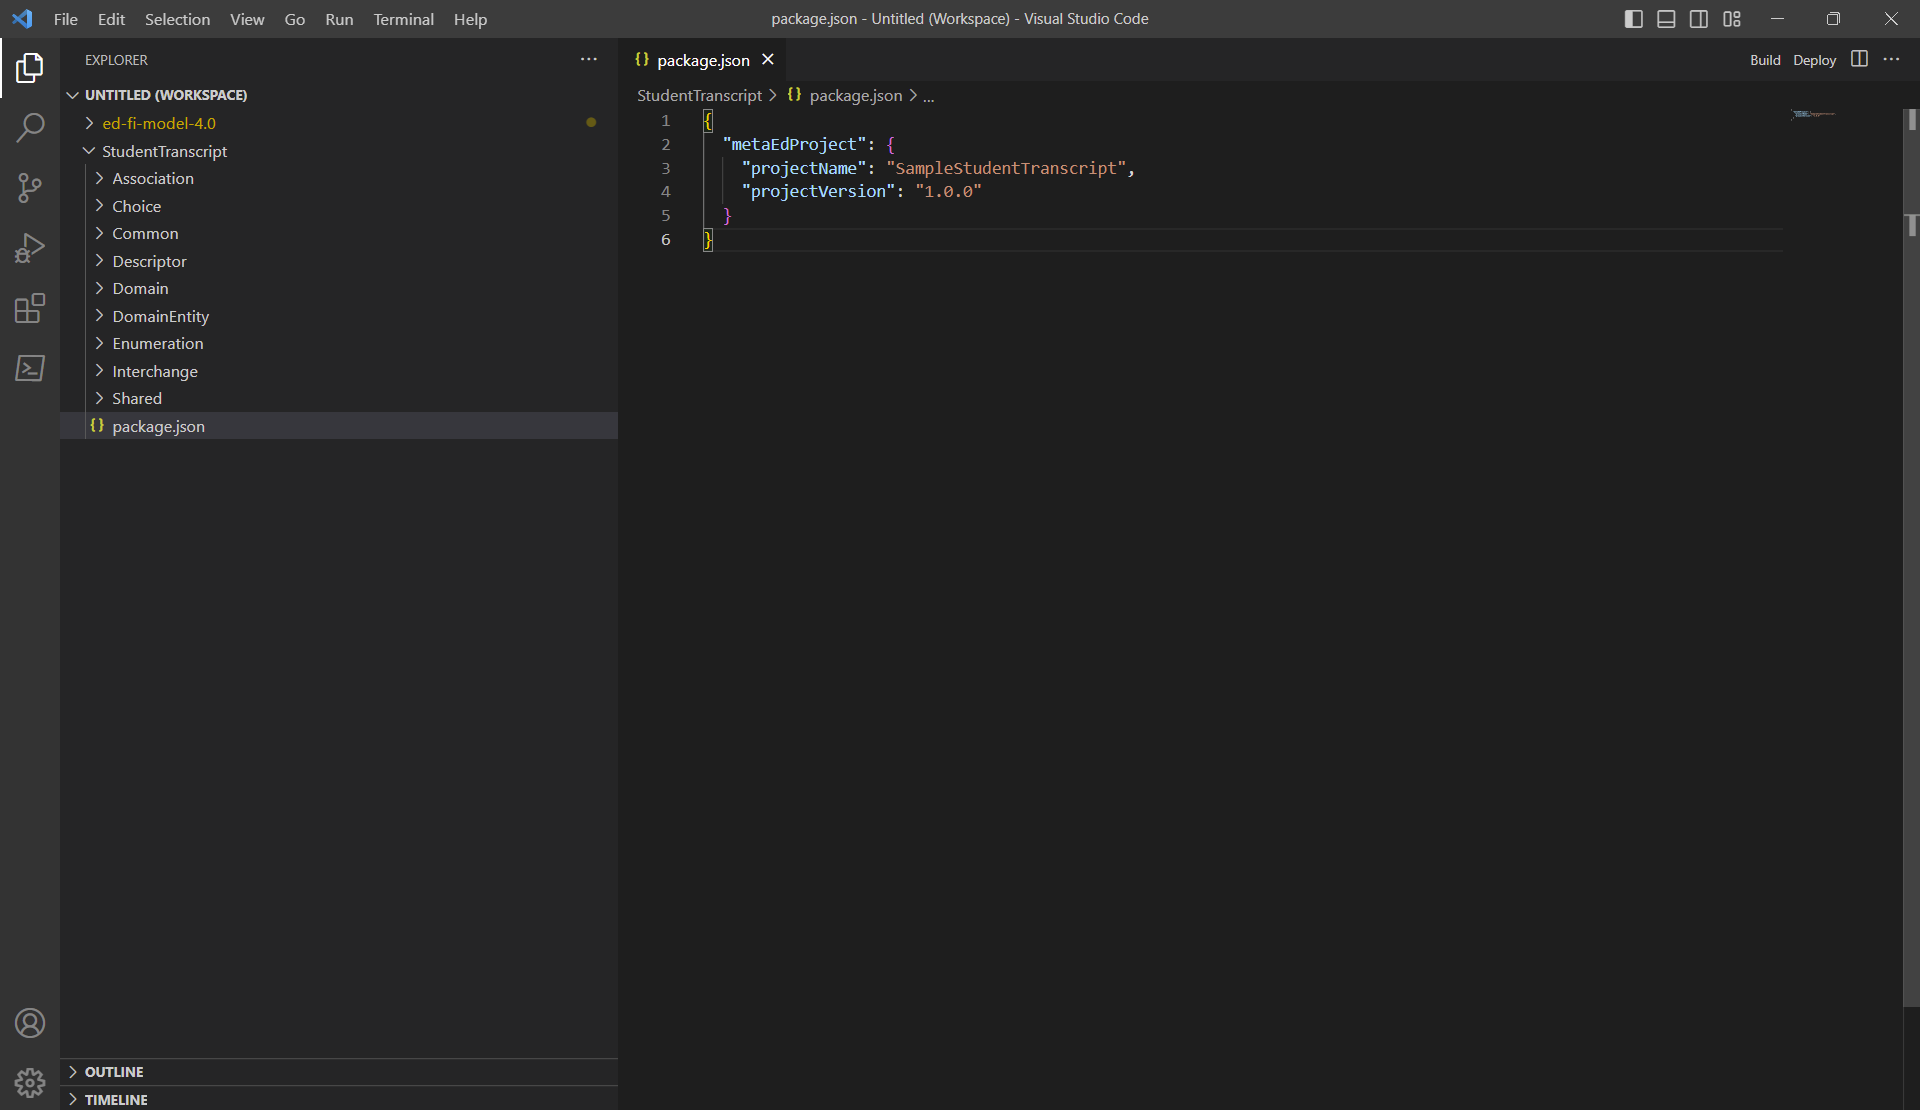Open the terminal panel icon in activity bar
Image resolution: width=1920 pixels, height=1110 pixels.
30,368
